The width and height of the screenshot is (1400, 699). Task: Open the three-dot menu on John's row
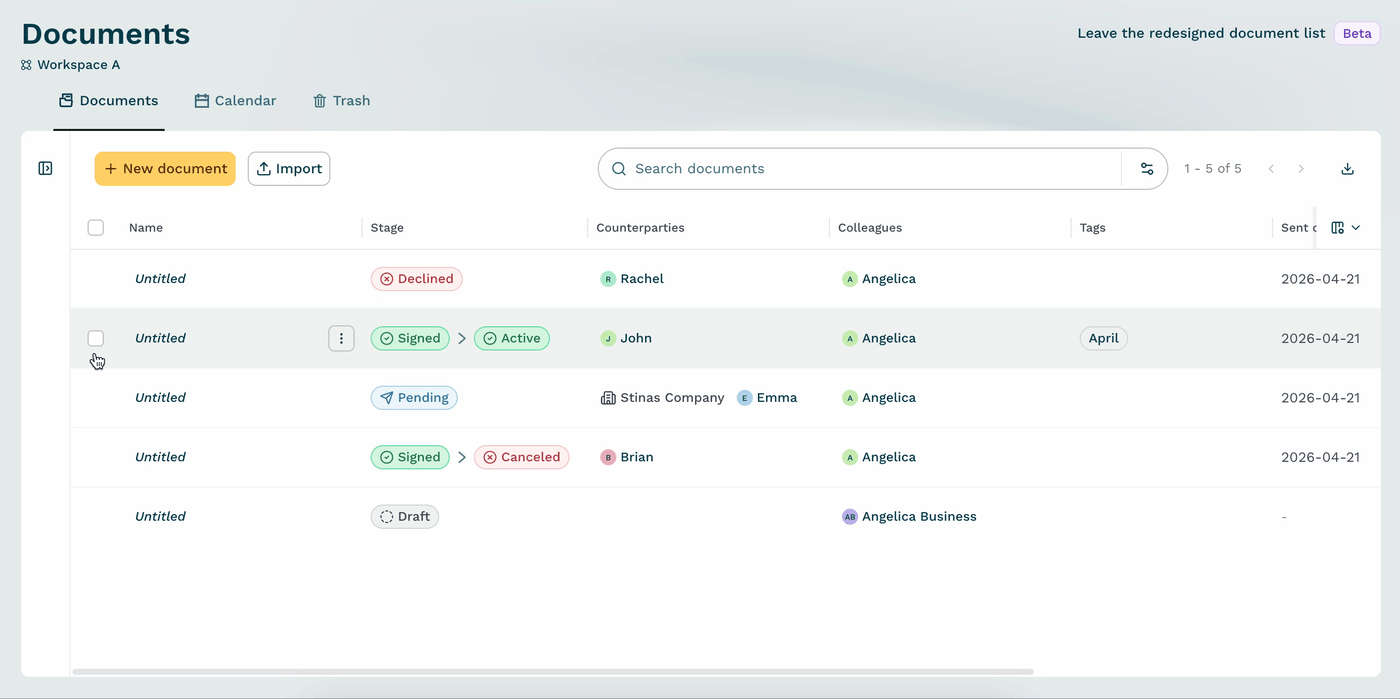click(x=341, y=338)
